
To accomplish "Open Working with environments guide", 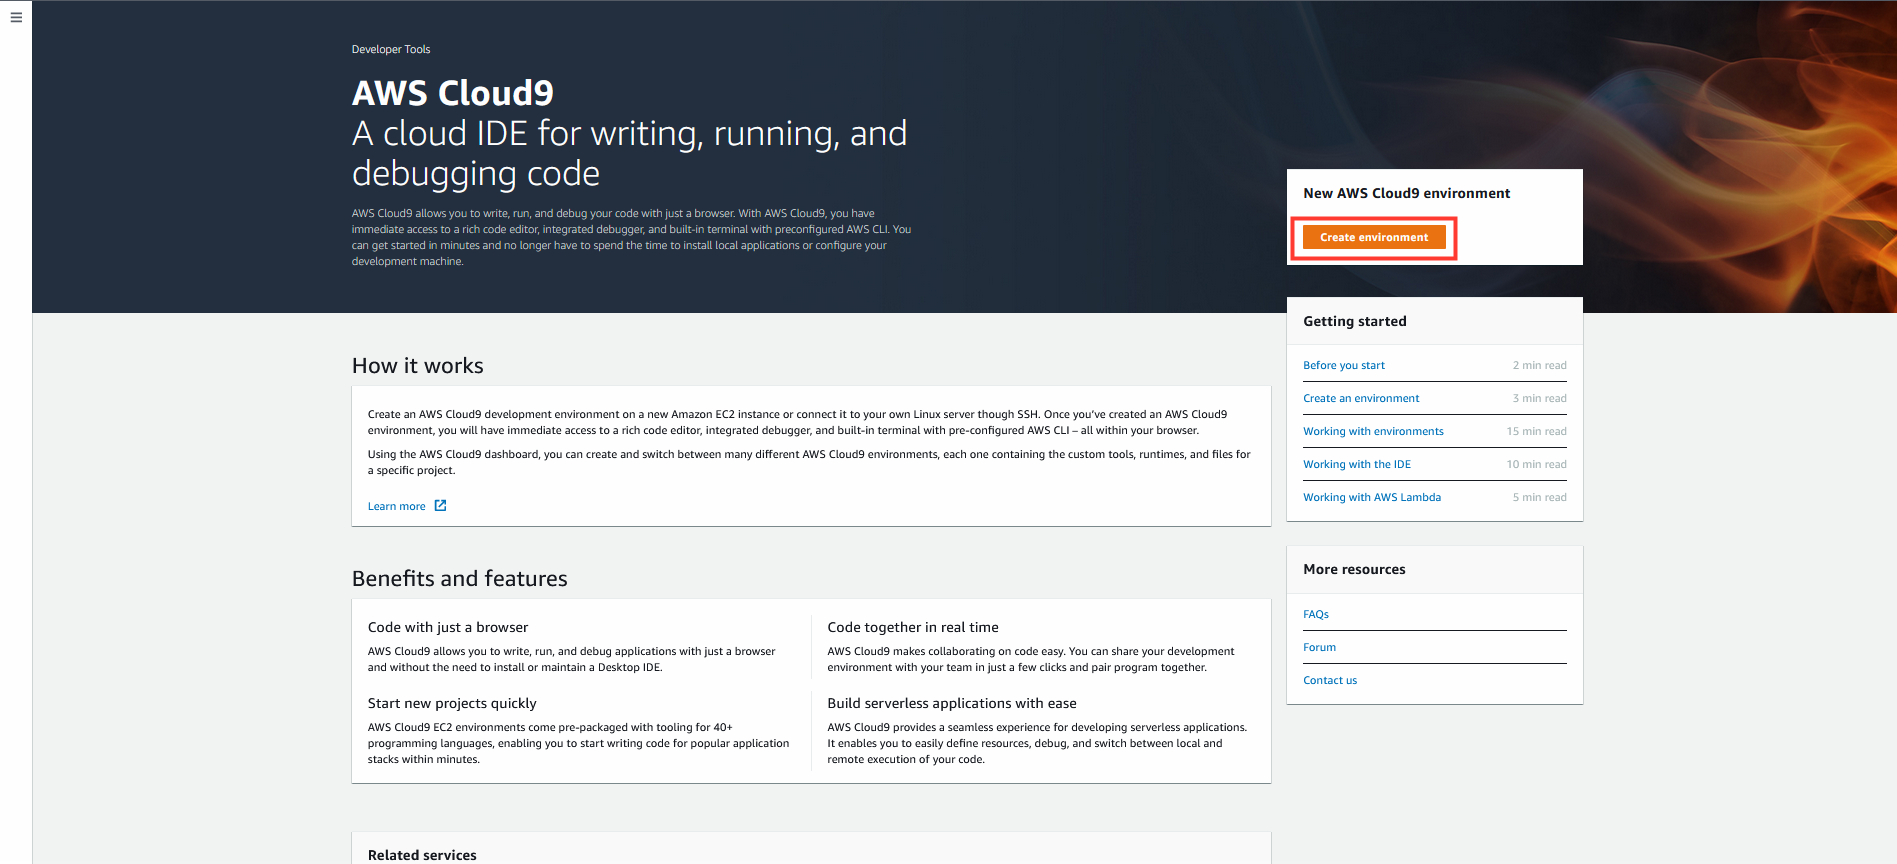I will coord(1373,431).
